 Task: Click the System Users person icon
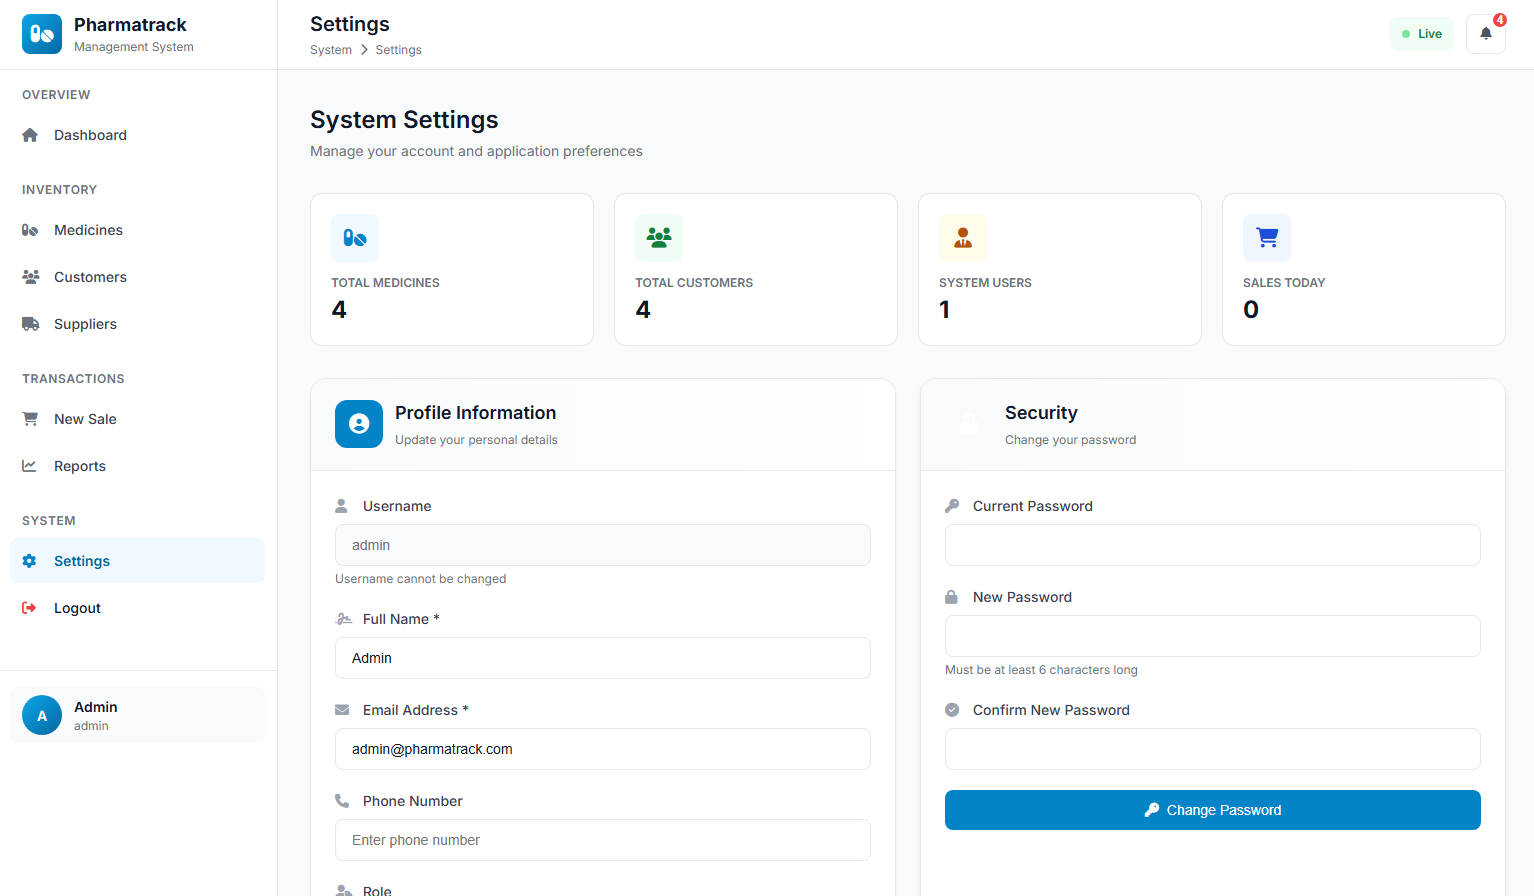click(x=963, y=238)
